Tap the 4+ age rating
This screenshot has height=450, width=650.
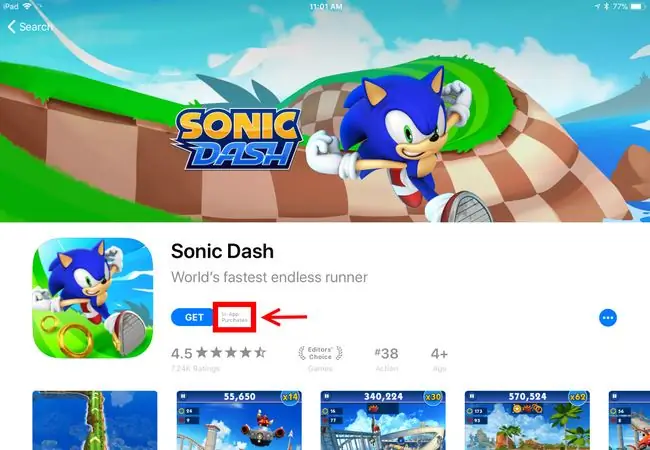pyautogui.click(x=439, y=359)
